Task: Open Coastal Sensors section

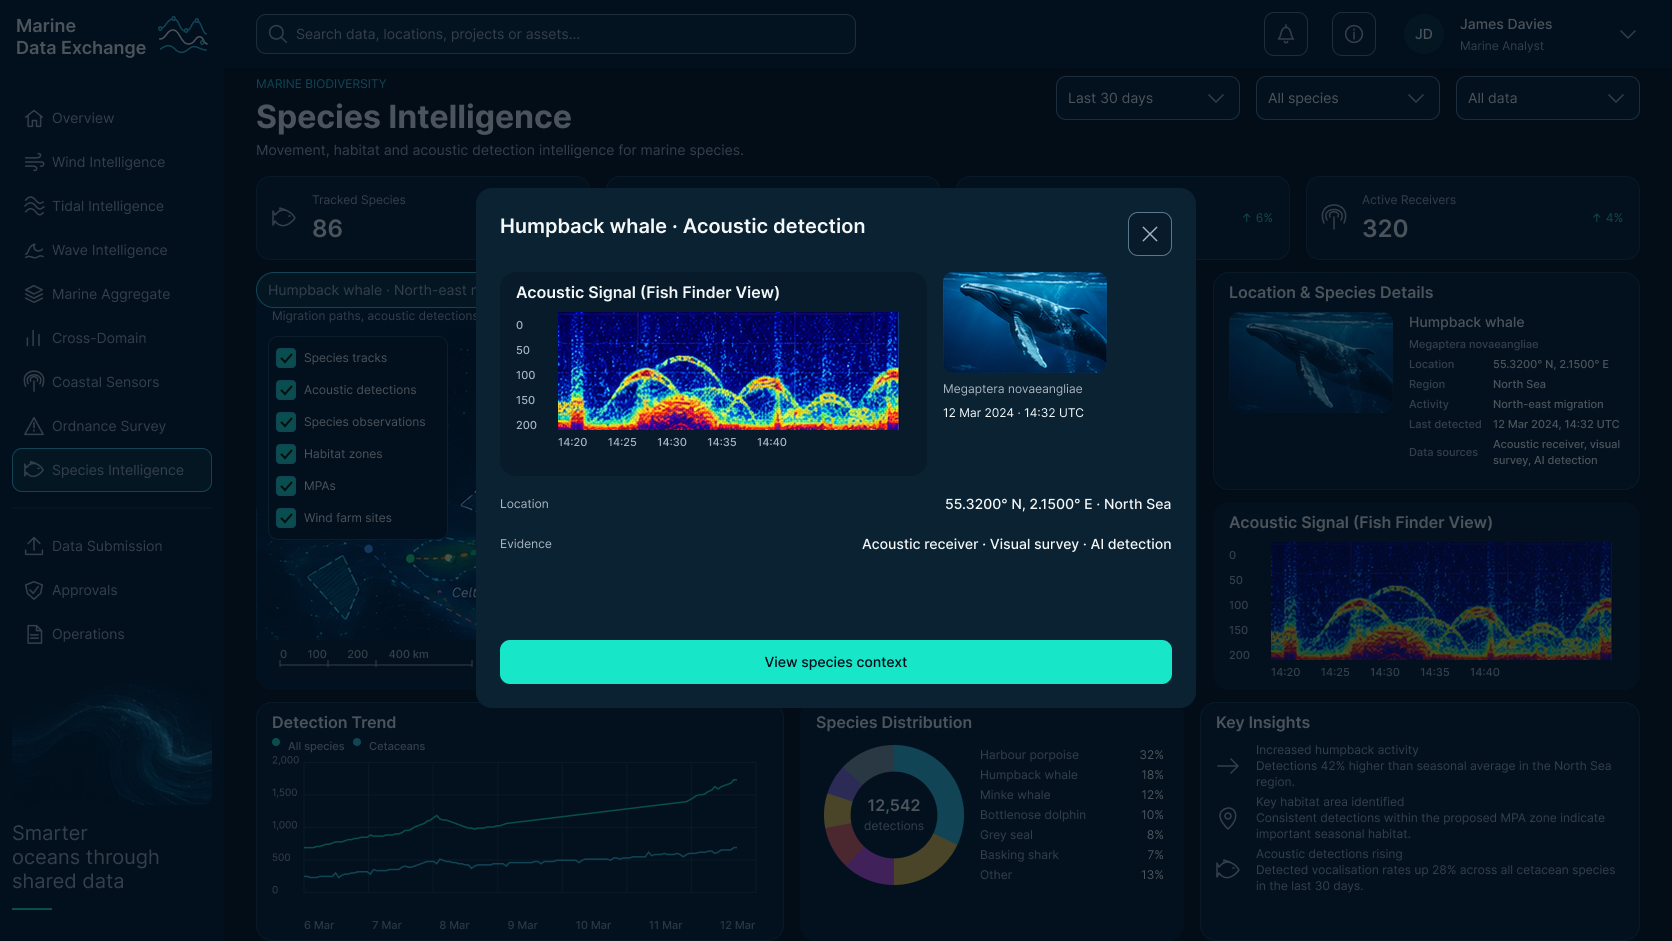Action: click(112, 382)
